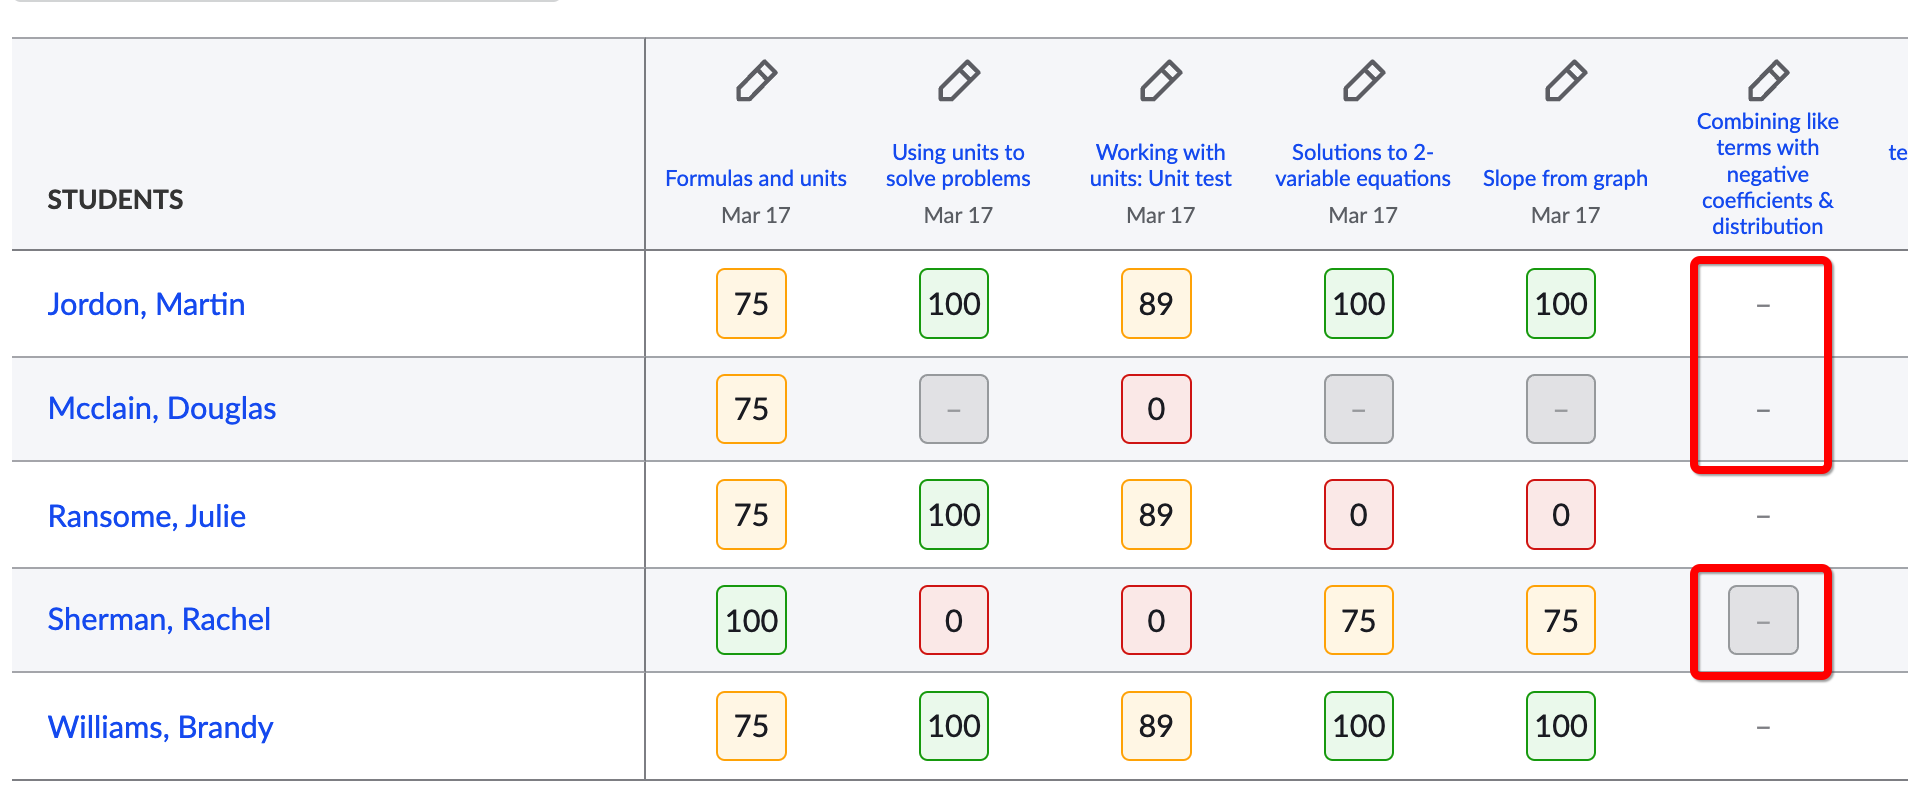Image resolution: width=1908 pixels, height=806 pixels.
Task: Select Julie Ransome's 0 for Slope from graph
Action: coord(1560,514)
